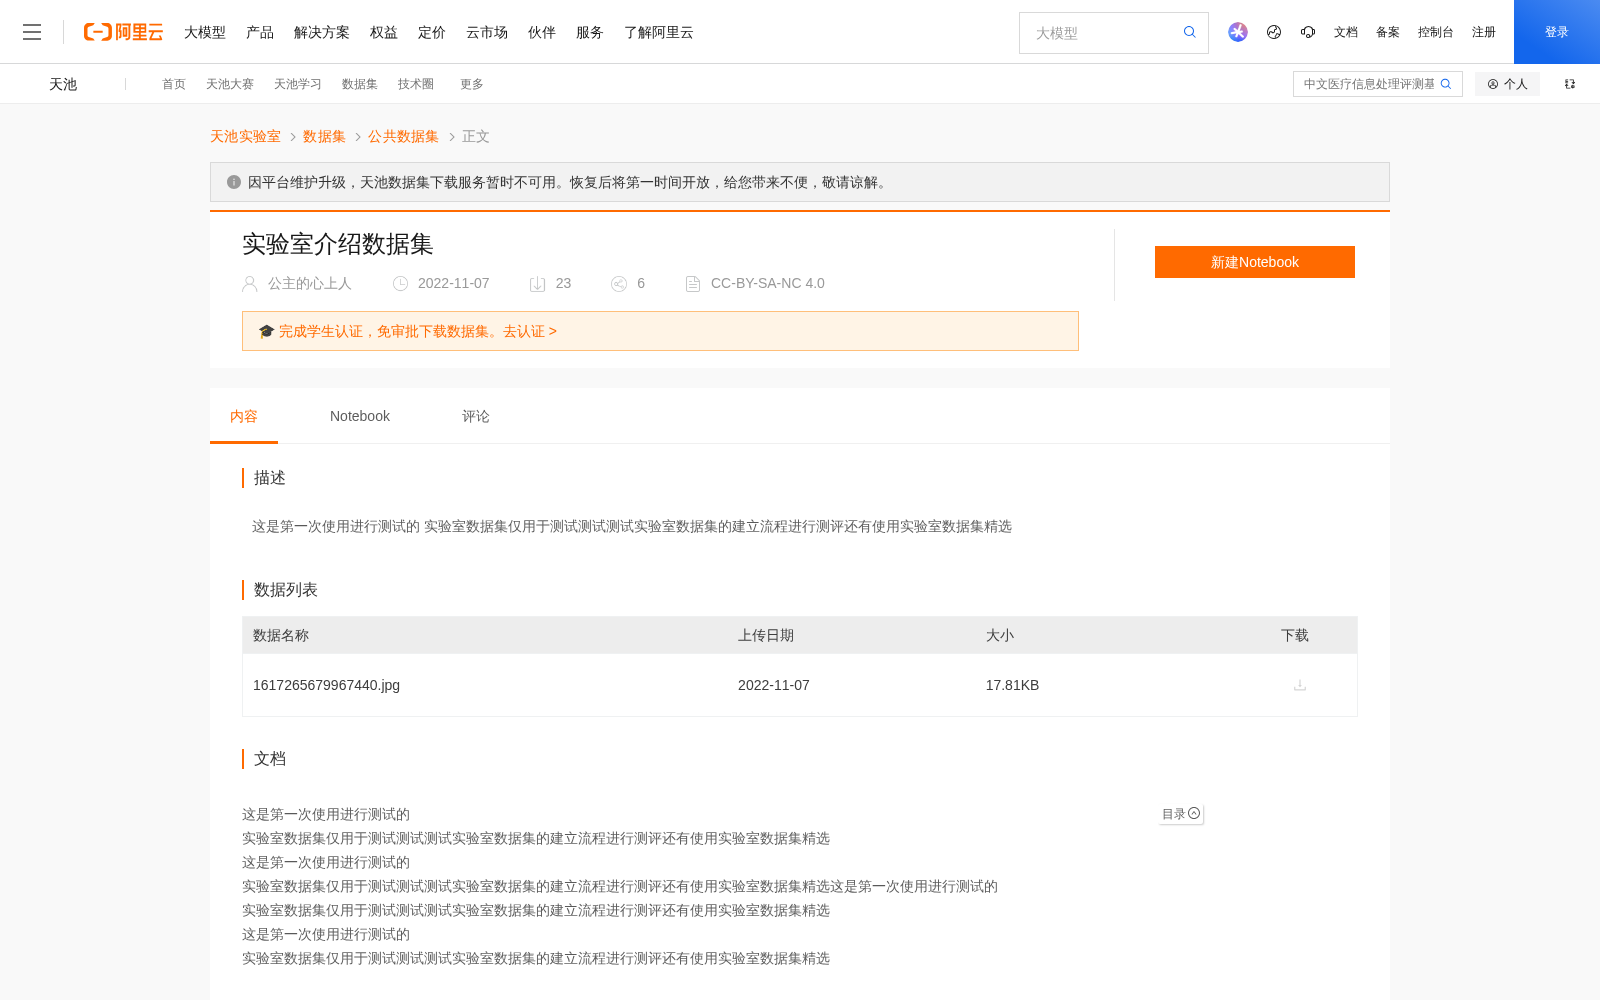1600x1000 pixels.
Task: Go to 公共数据集 breadcrumb link
Action: pyautogui.click(x=403, y=136)
